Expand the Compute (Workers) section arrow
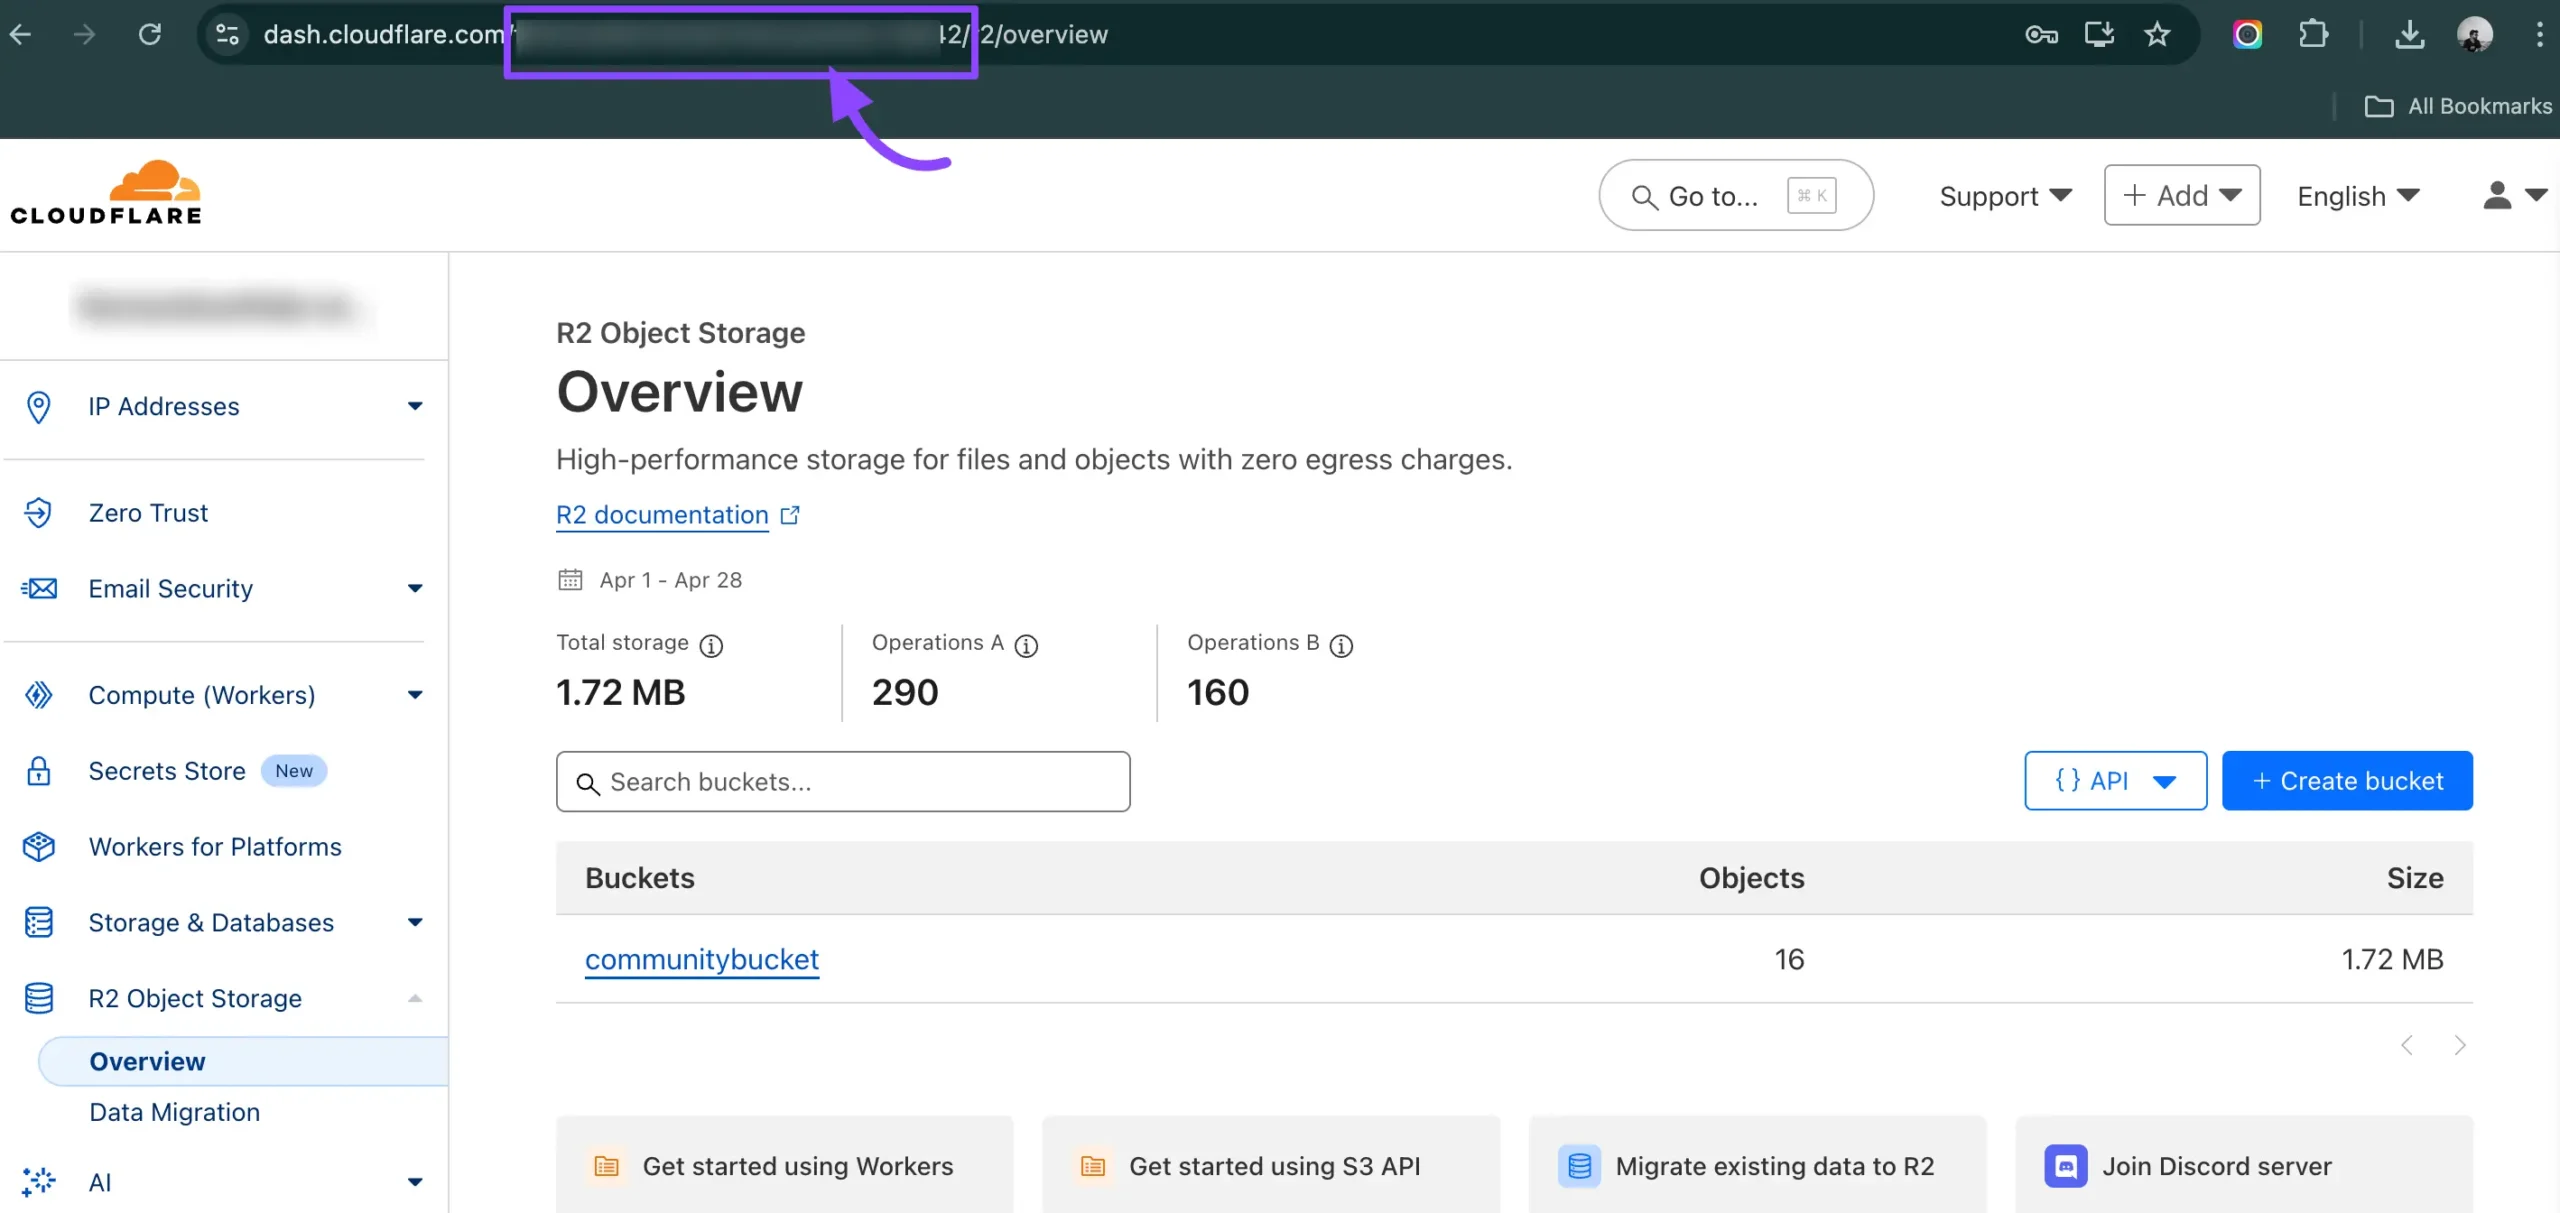The width and height of the screenshot is (2560, 1213). coord(415,694)
